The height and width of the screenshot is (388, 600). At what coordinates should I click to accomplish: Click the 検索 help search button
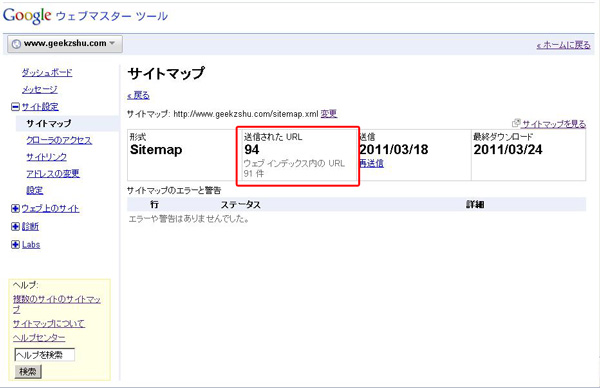[x=28, y=372]
